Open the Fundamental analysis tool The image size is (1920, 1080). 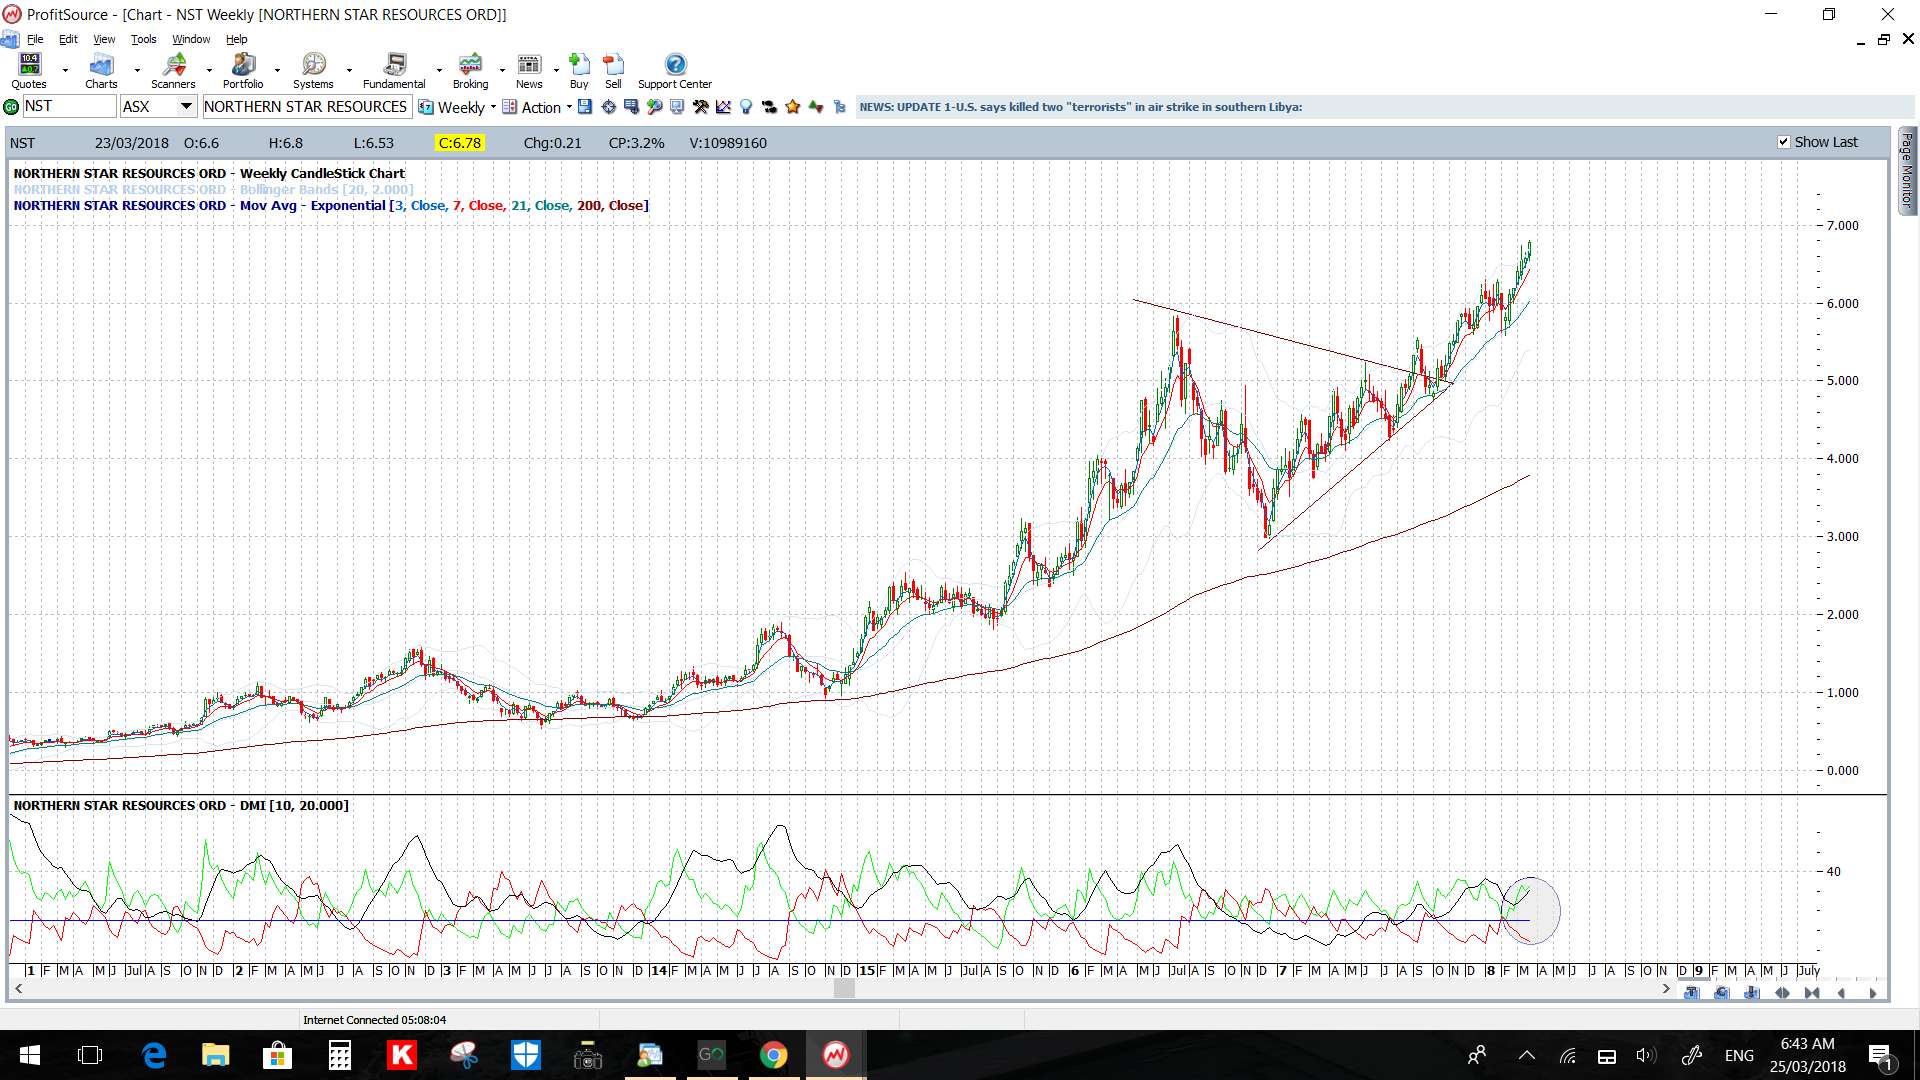pos(394,71)
